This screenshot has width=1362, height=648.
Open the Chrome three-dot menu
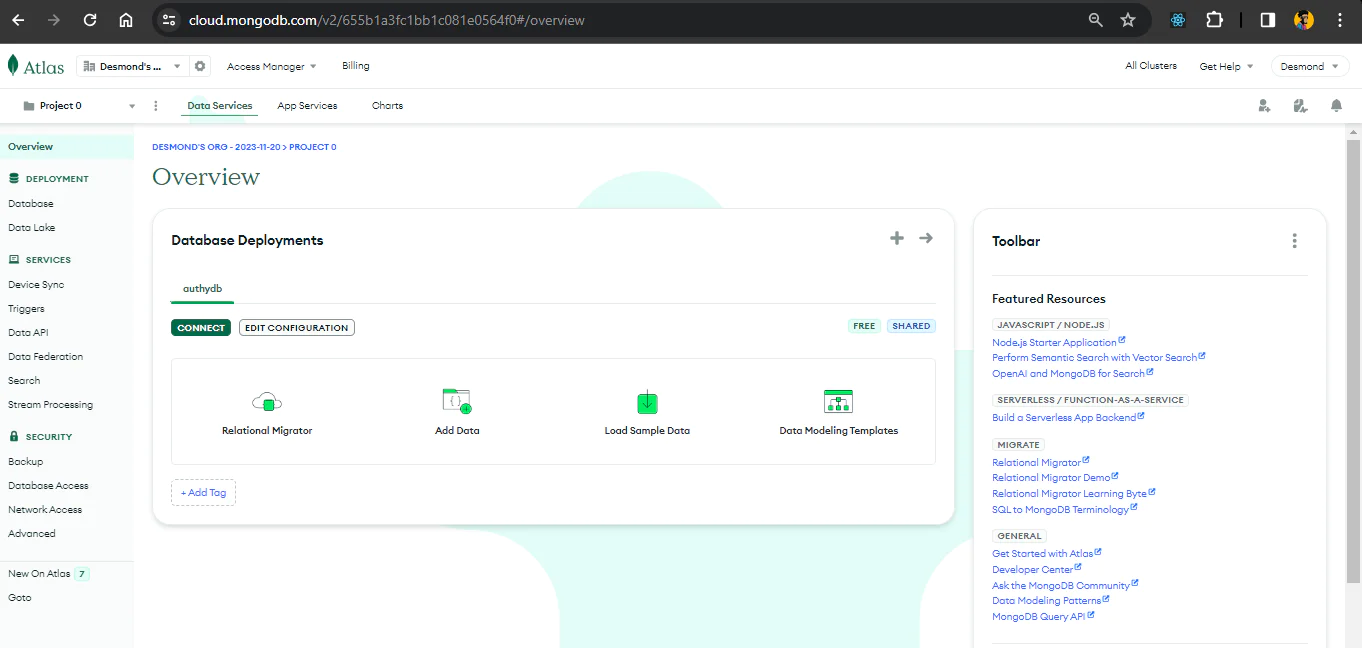click(x=1340, y=20)
